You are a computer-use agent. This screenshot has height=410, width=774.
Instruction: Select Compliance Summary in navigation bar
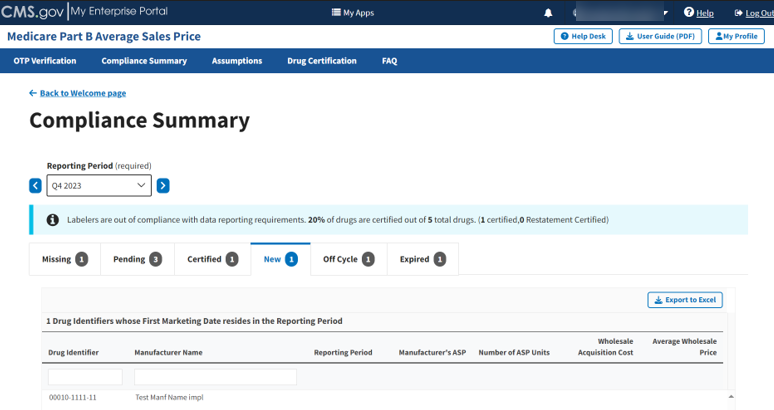click(144, 61)
